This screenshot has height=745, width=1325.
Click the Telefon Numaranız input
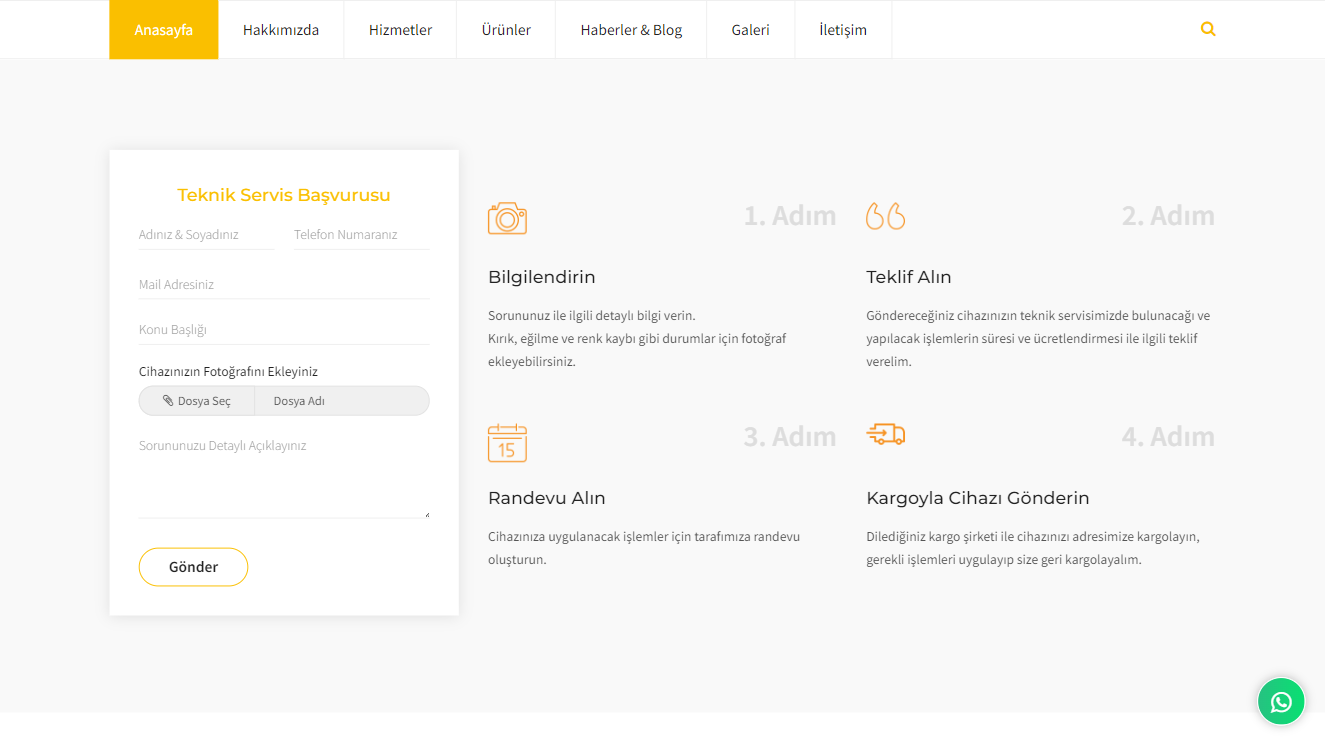361,235
